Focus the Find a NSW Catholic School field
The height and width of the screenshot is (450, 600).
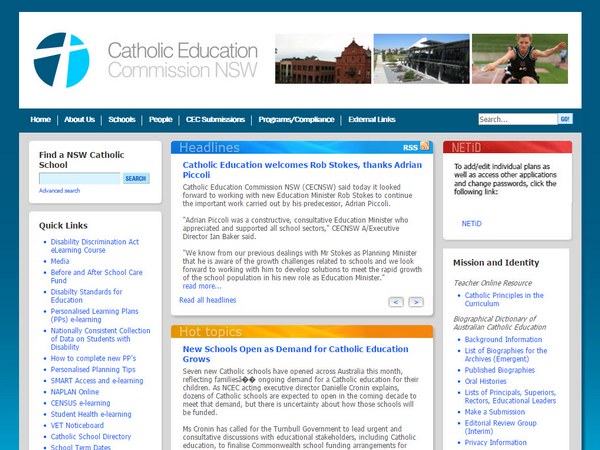[80, 178]
